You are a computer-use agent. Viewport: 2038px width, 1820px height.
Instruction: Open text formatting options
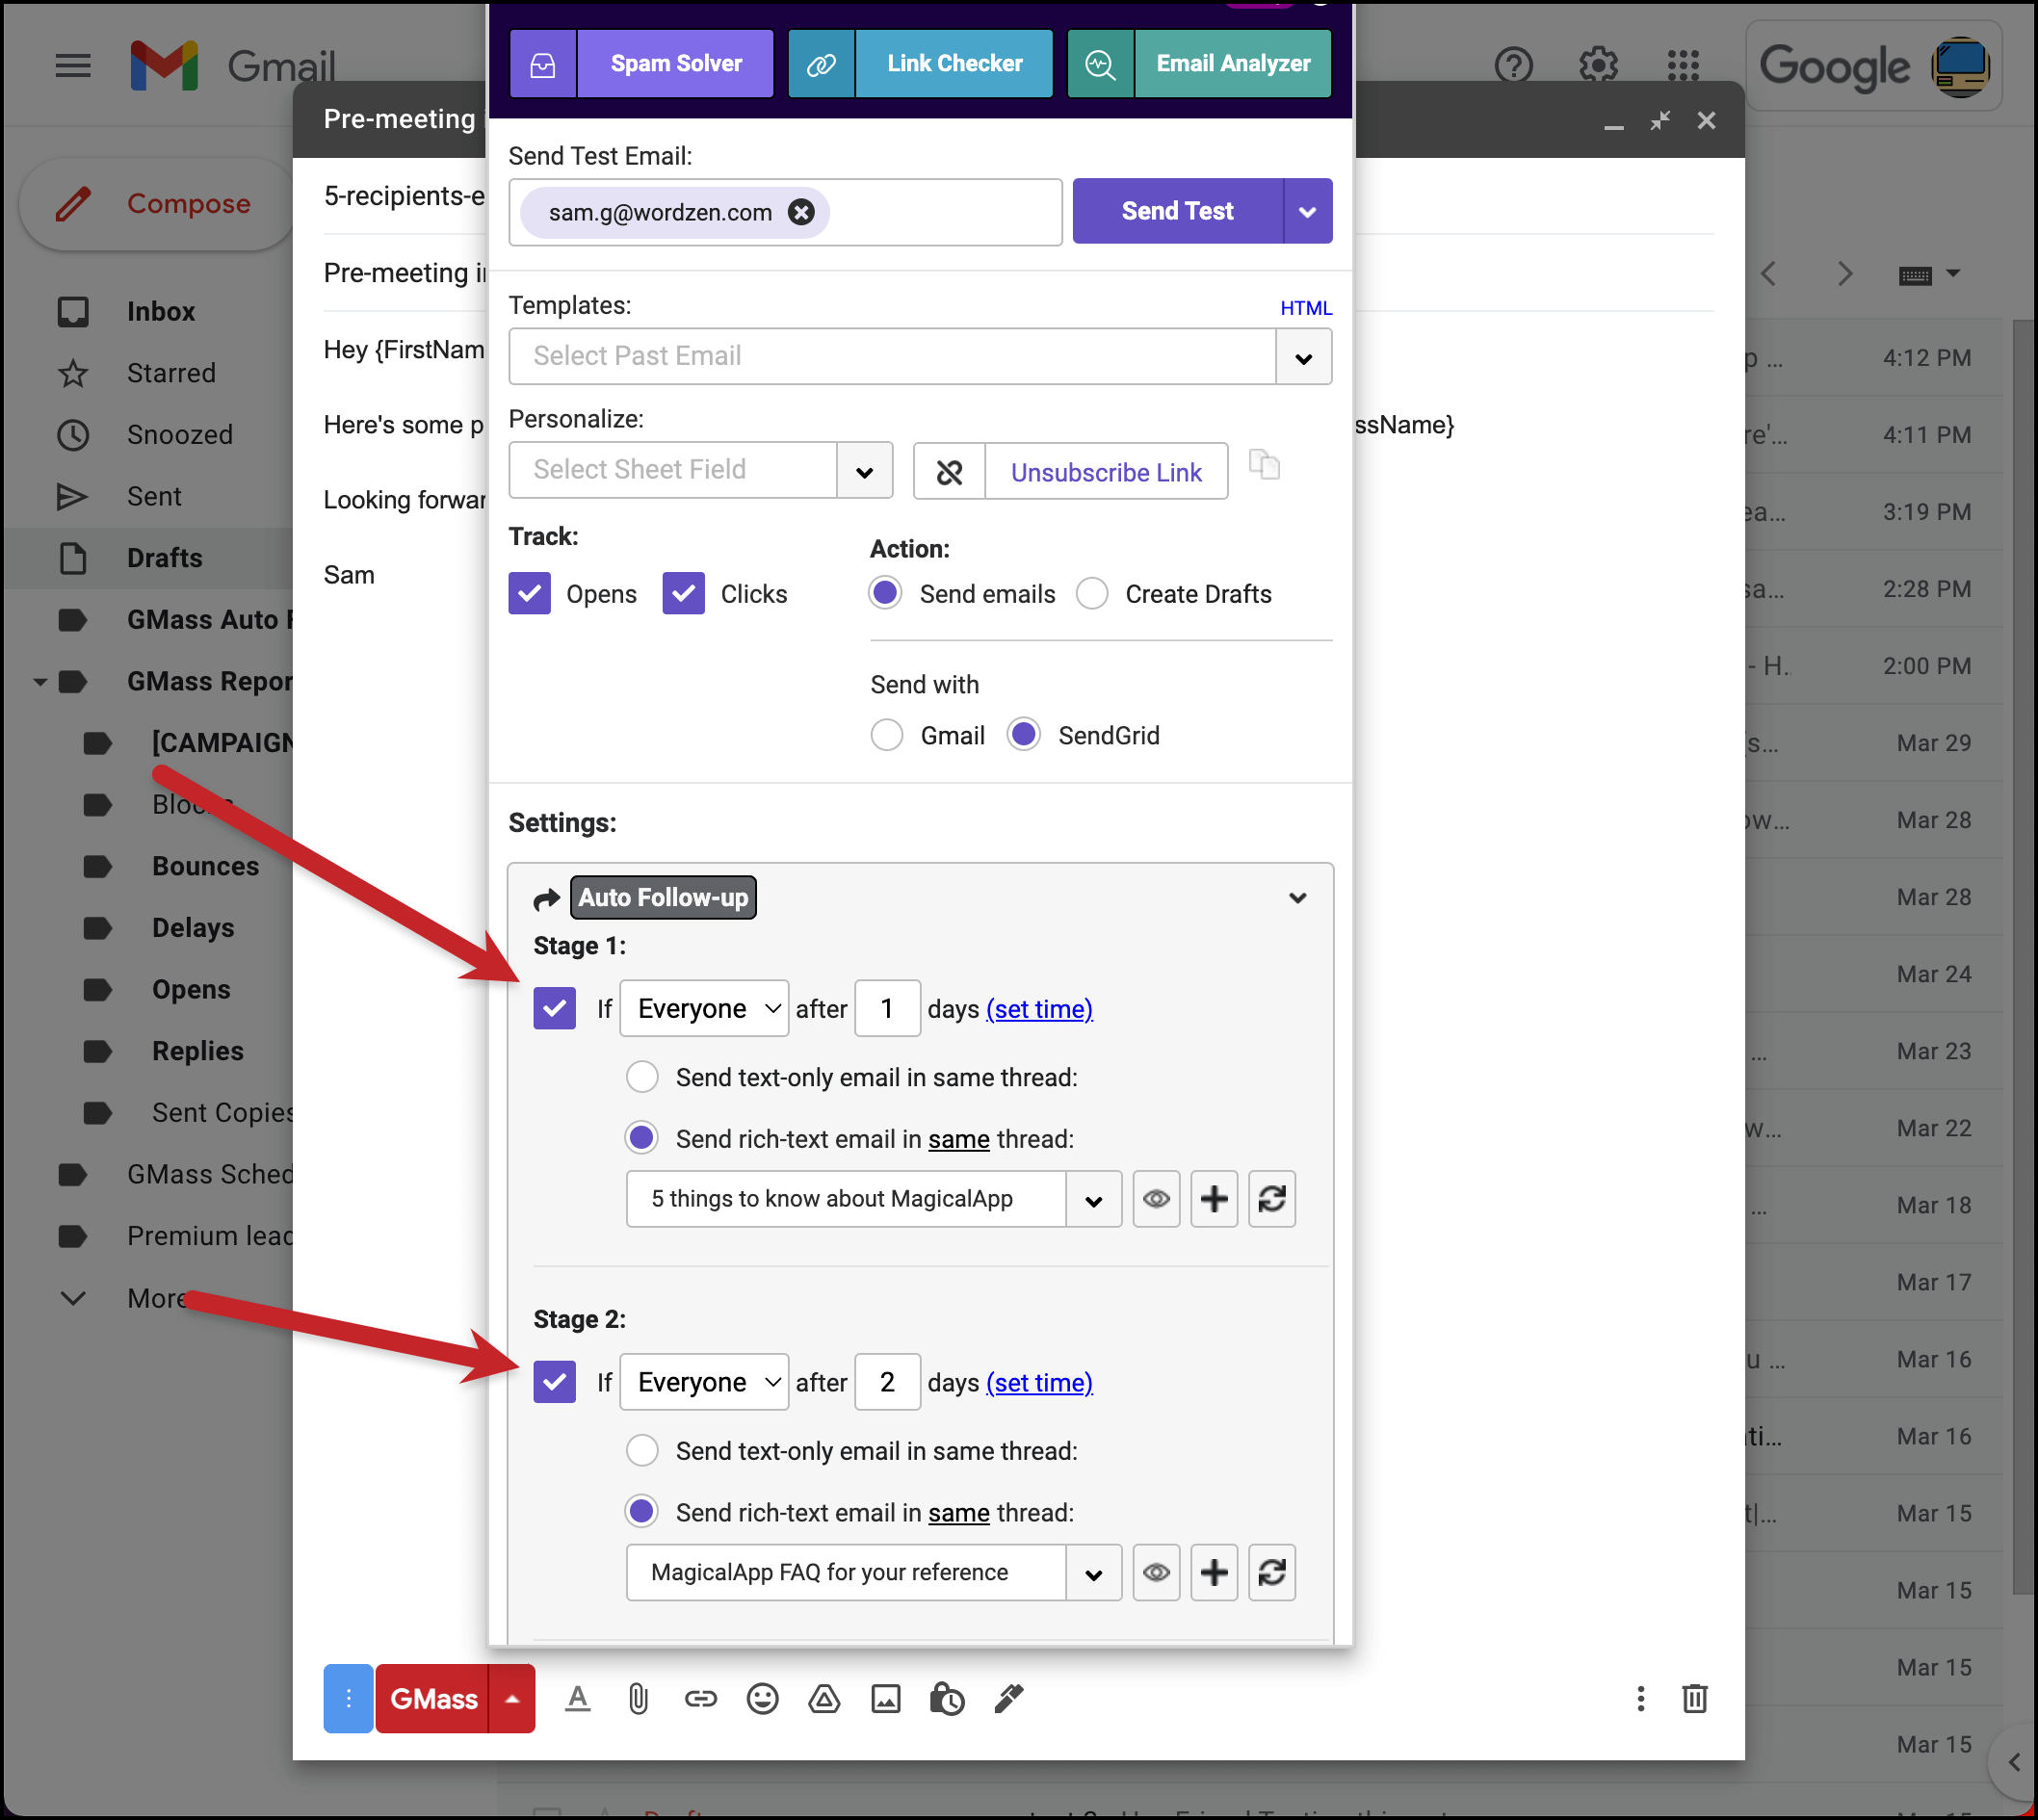tap(577, 1700)
